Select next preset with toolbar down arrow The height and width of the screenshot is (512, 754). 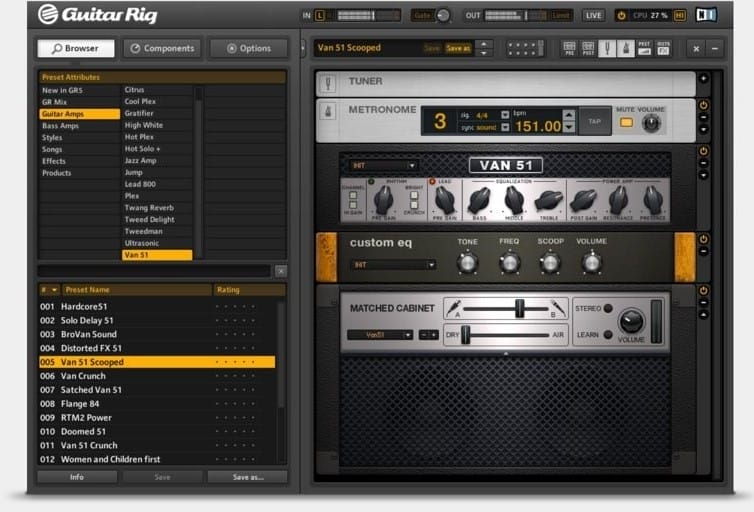pos(484,53)
